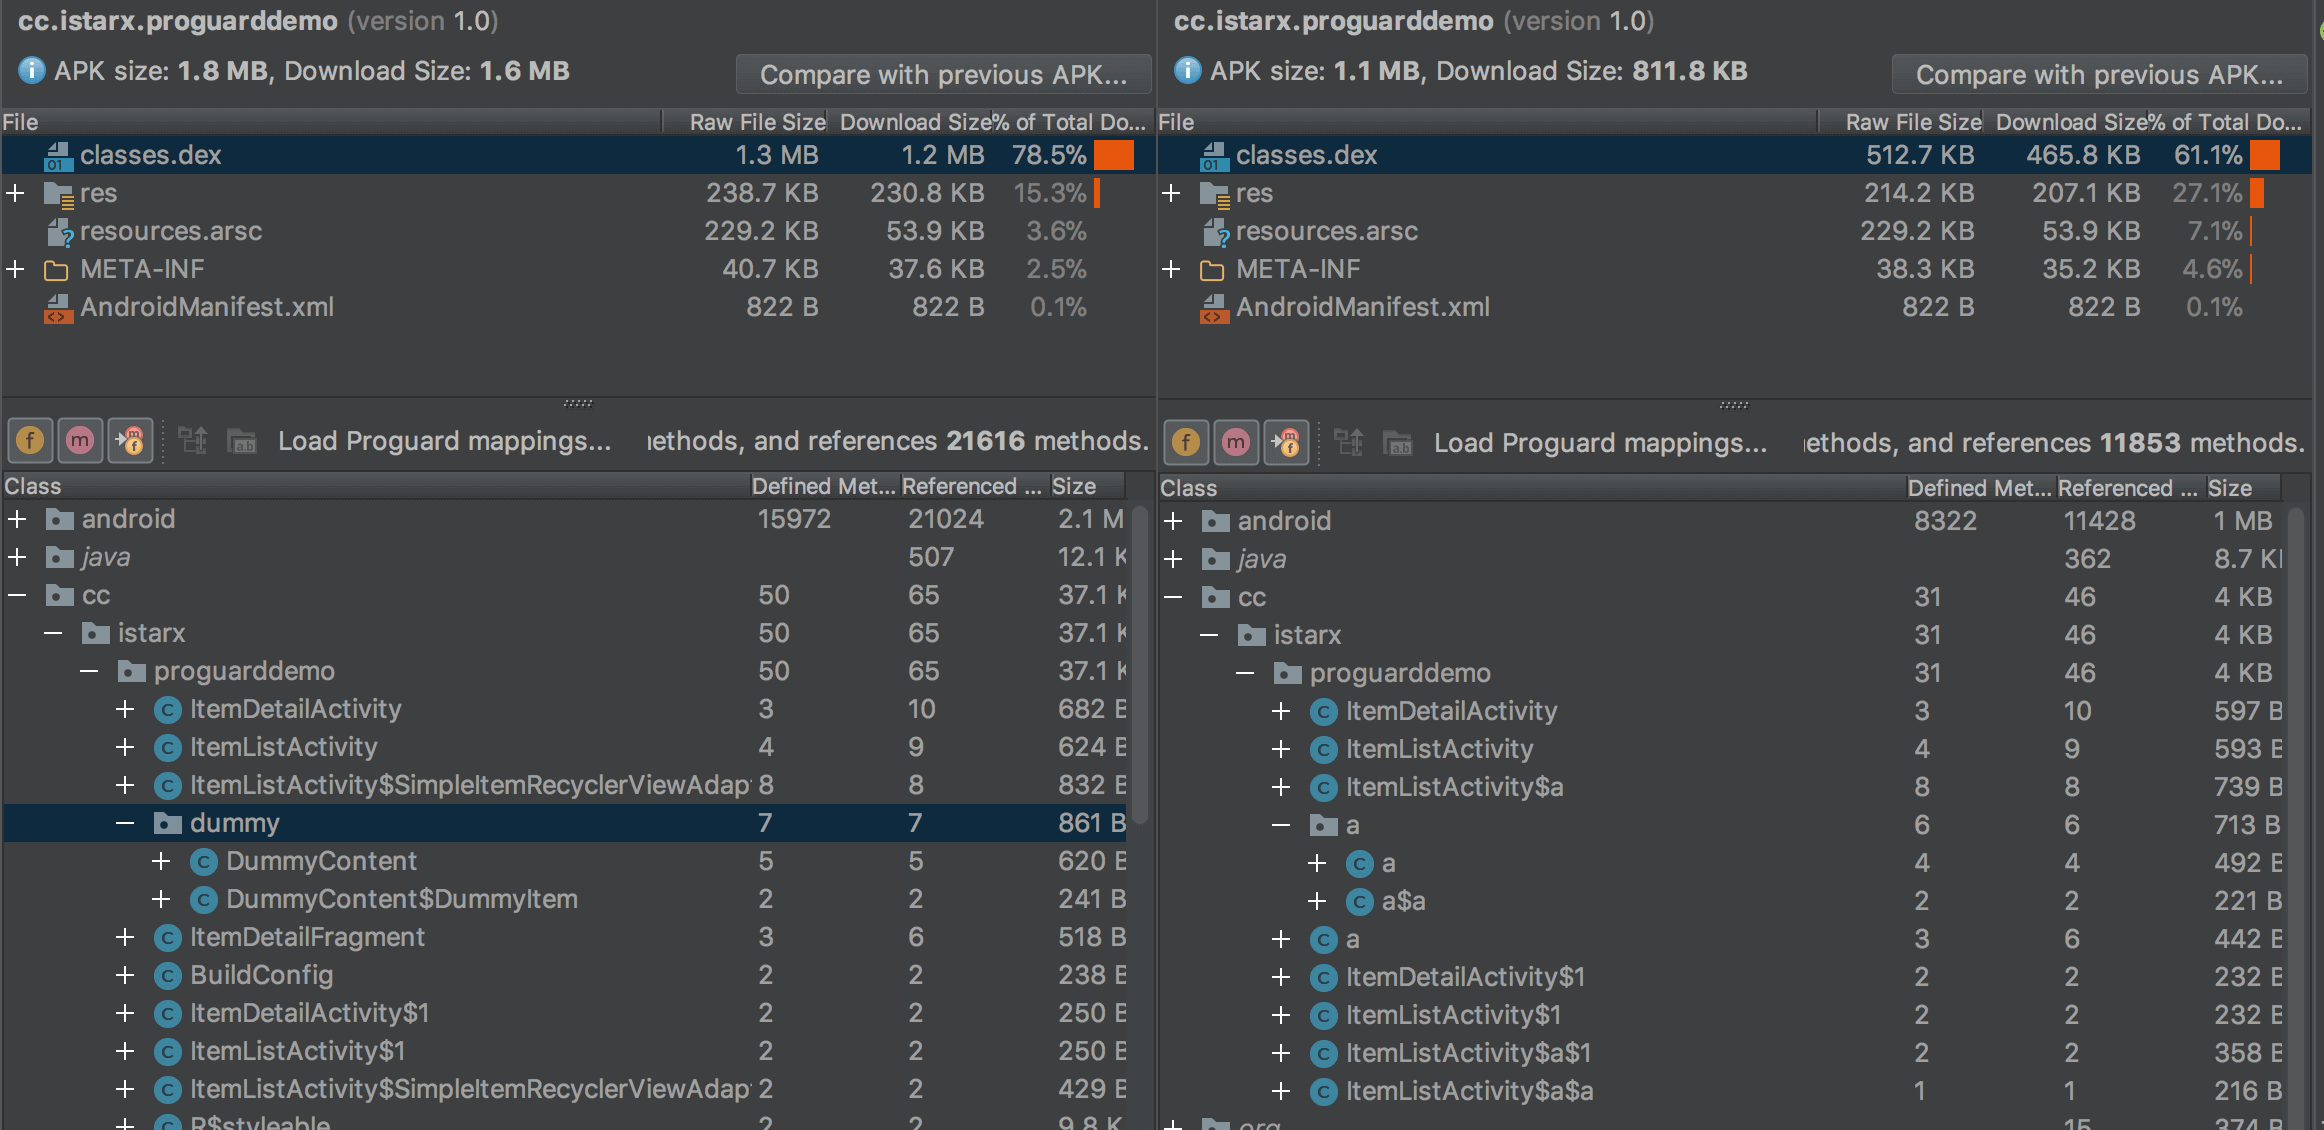Image resolution: width=2324 pixels, height=1130 pixels.
Task: Click right Load Proguard mappings button
Action: click(x=1600, y=443)
